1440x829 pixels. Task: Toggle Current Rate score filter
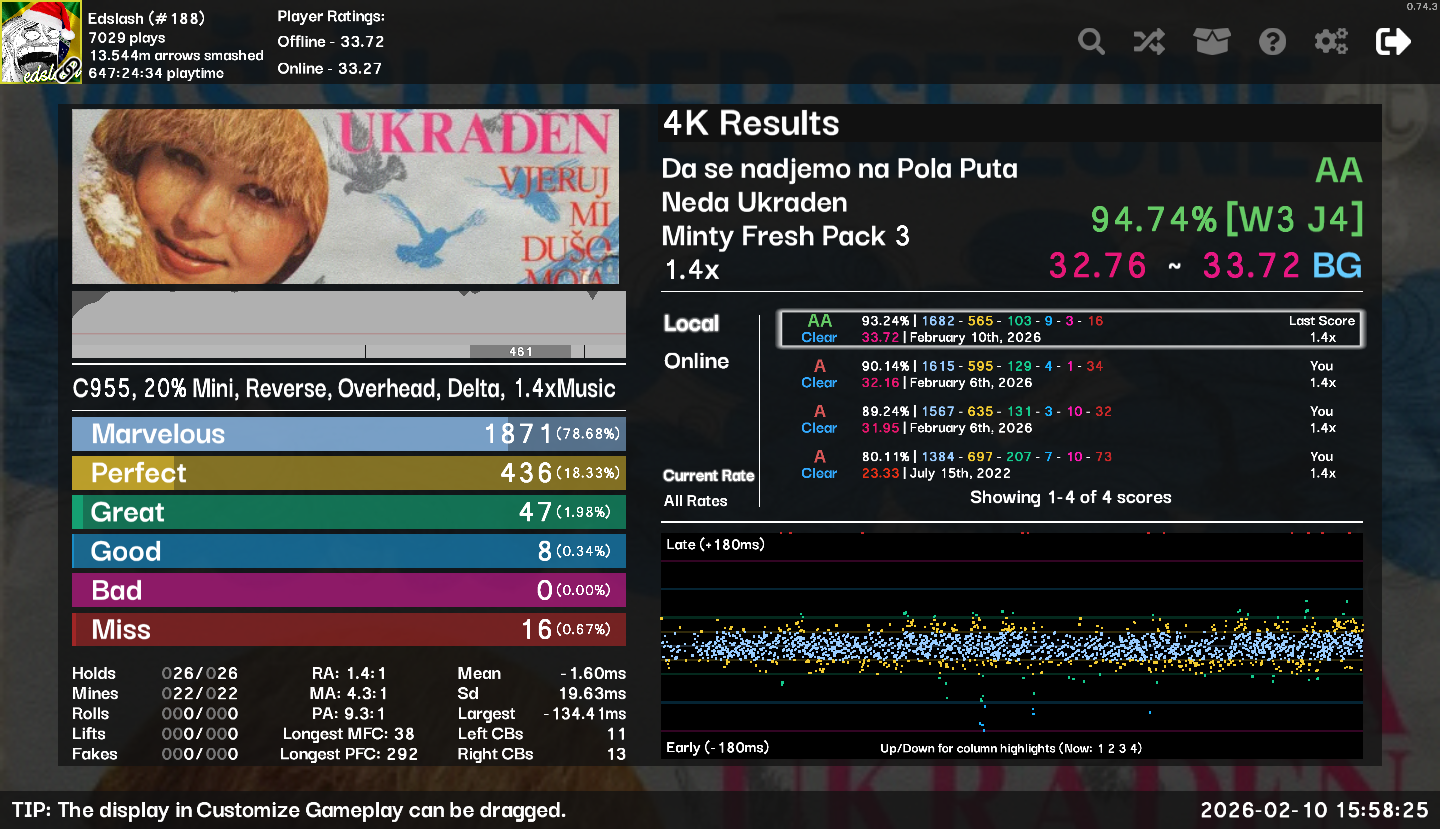point(708,476)
